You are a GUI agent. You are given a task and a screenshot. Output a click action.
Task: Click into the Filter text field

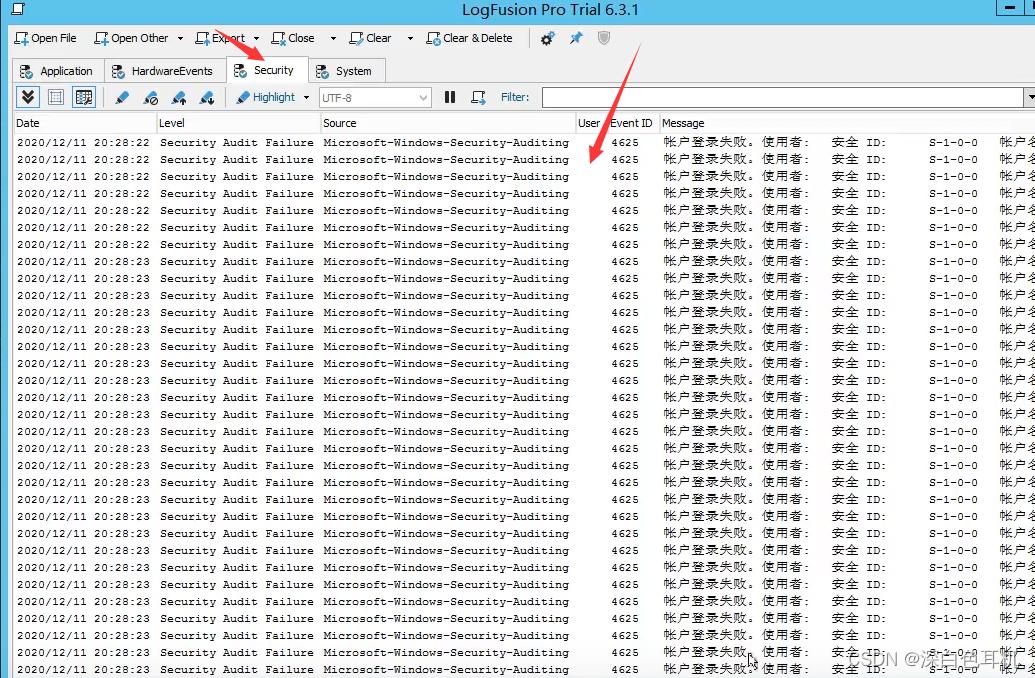782,97
